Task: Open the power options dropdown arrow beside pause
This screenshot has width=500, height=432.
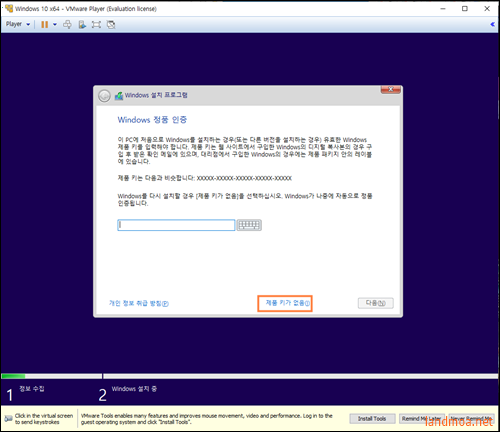Action: click(x=55, y=24)
